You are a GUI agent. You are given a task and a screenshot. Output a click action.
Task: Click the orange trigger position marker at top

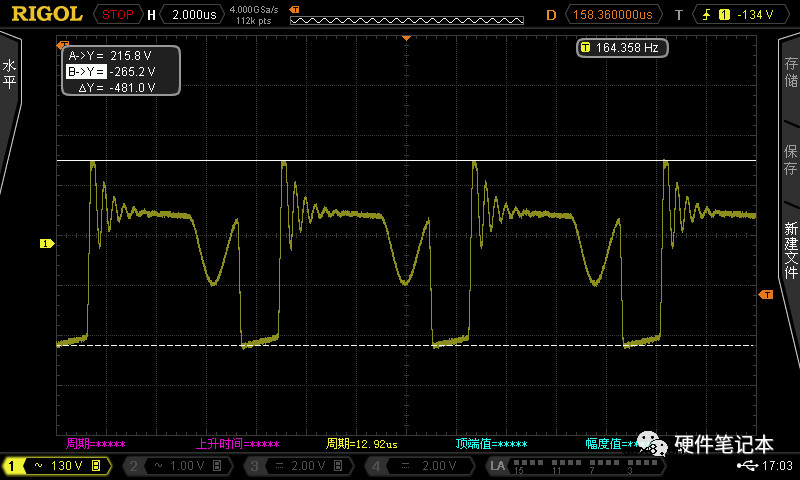click(407, 37)
